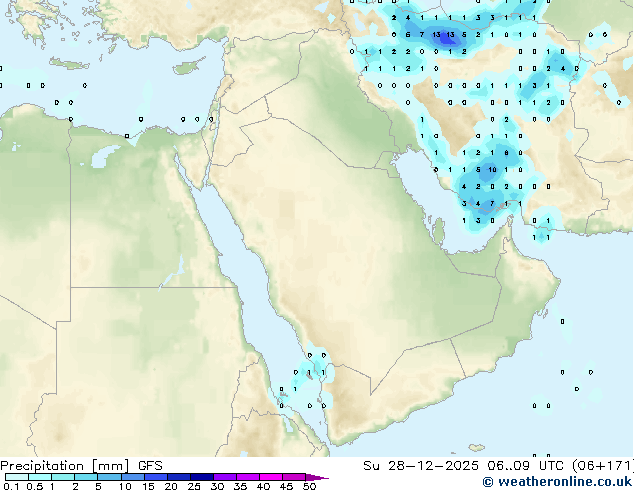Screen dimensions: 634x490
Task: Click Socotra island near the bottom
Action: (x=477, y=448)
